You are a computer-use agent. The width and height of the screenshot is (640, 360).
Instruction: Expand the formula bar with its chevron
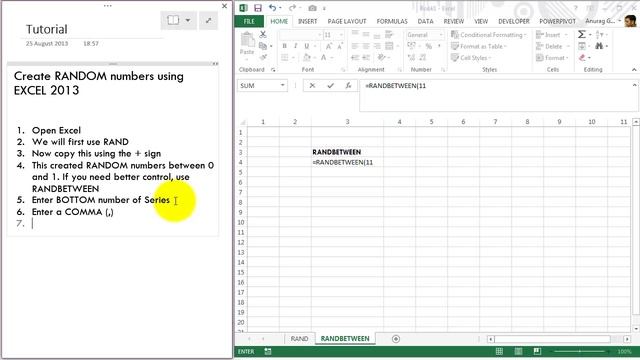(x=634, y=85)
